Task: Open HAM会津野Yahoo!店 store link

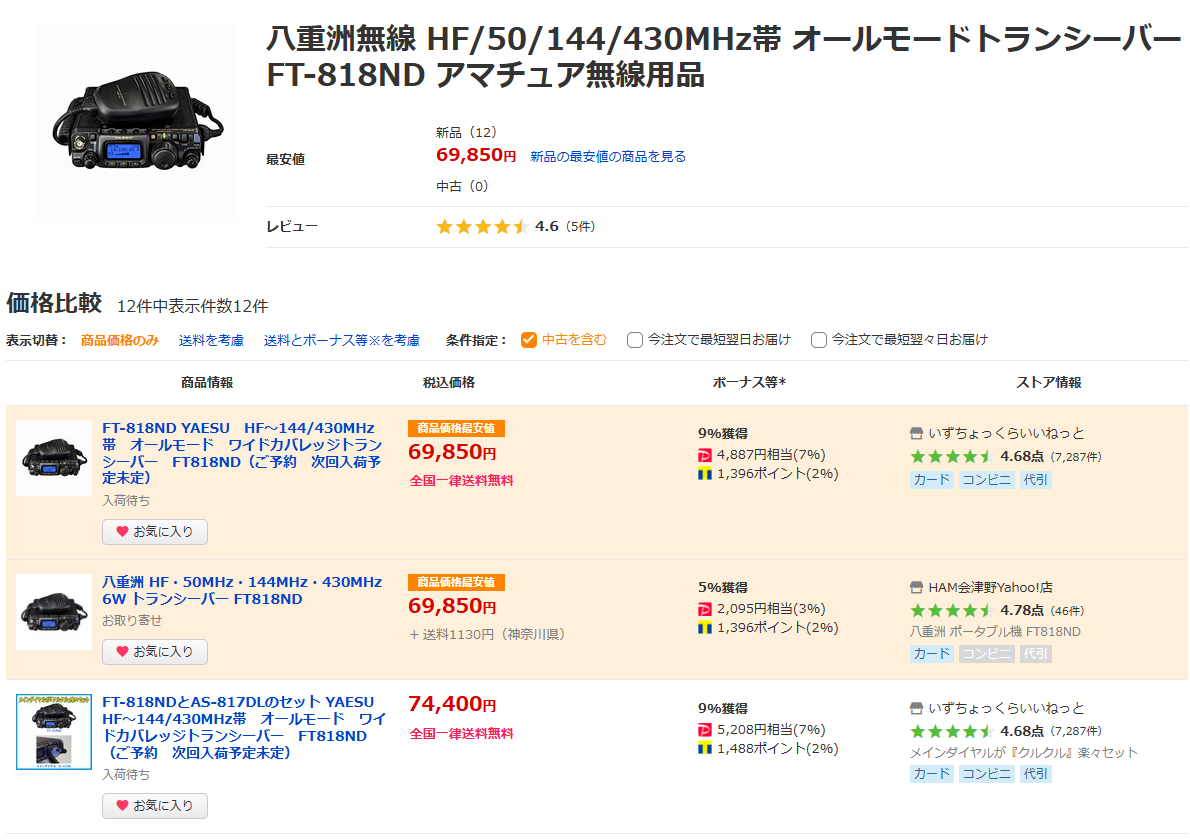Action: coord(990,587)
